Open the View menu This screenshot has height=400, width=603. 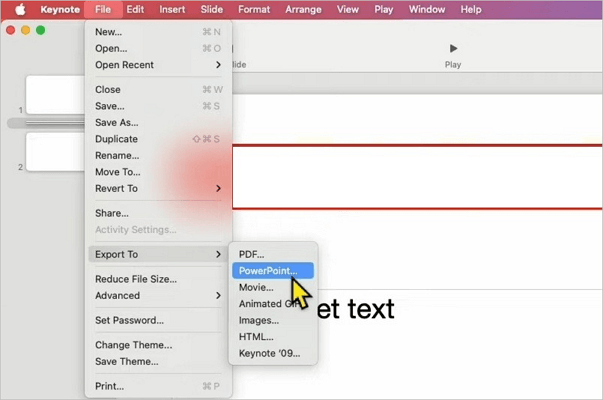pos(348,9)
